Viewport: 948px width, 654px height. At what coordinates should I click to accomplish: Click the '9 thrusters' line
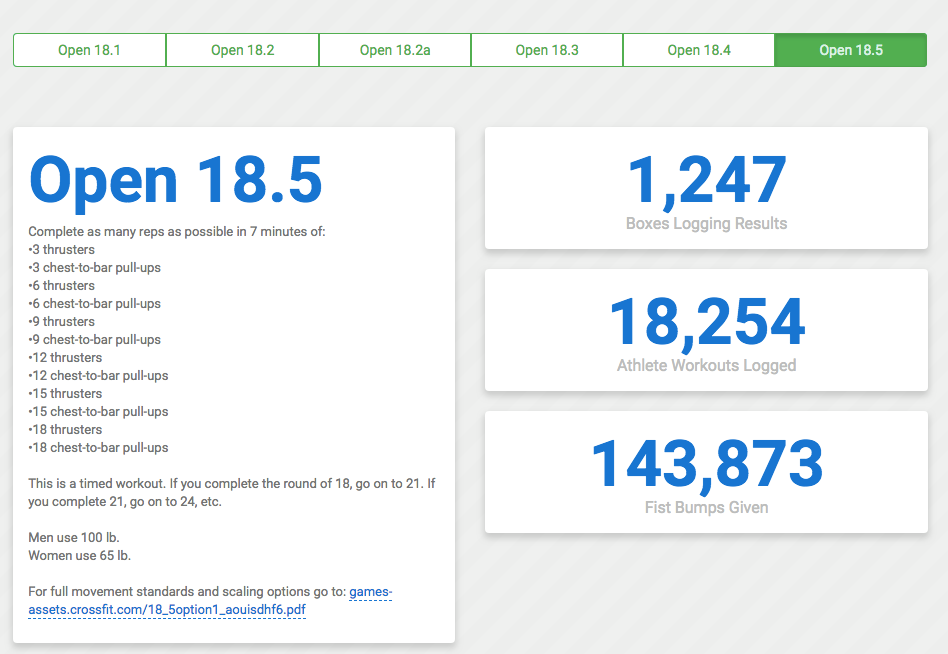[62, 322]
